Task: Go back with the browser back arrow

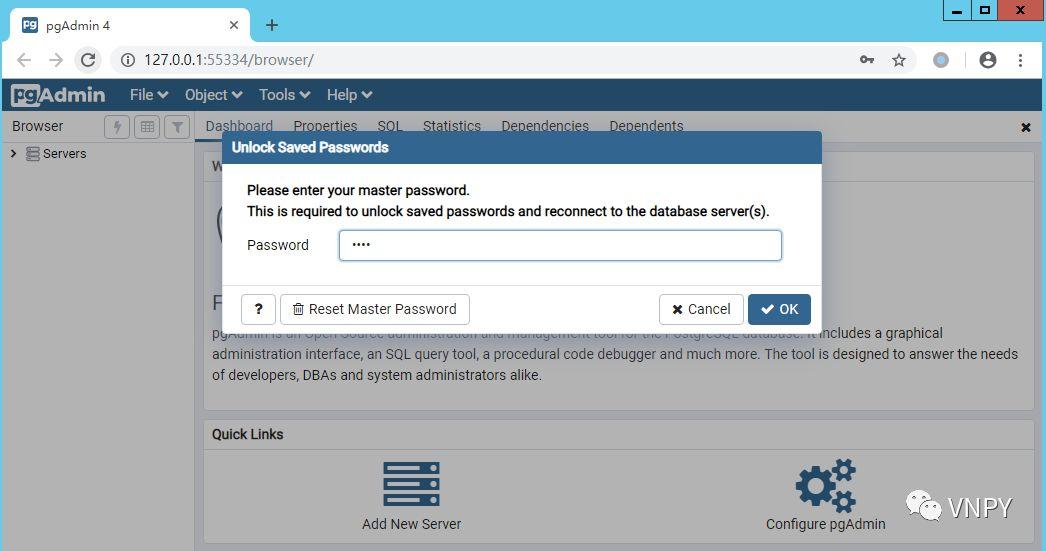Action: click(x=24, y=60)
